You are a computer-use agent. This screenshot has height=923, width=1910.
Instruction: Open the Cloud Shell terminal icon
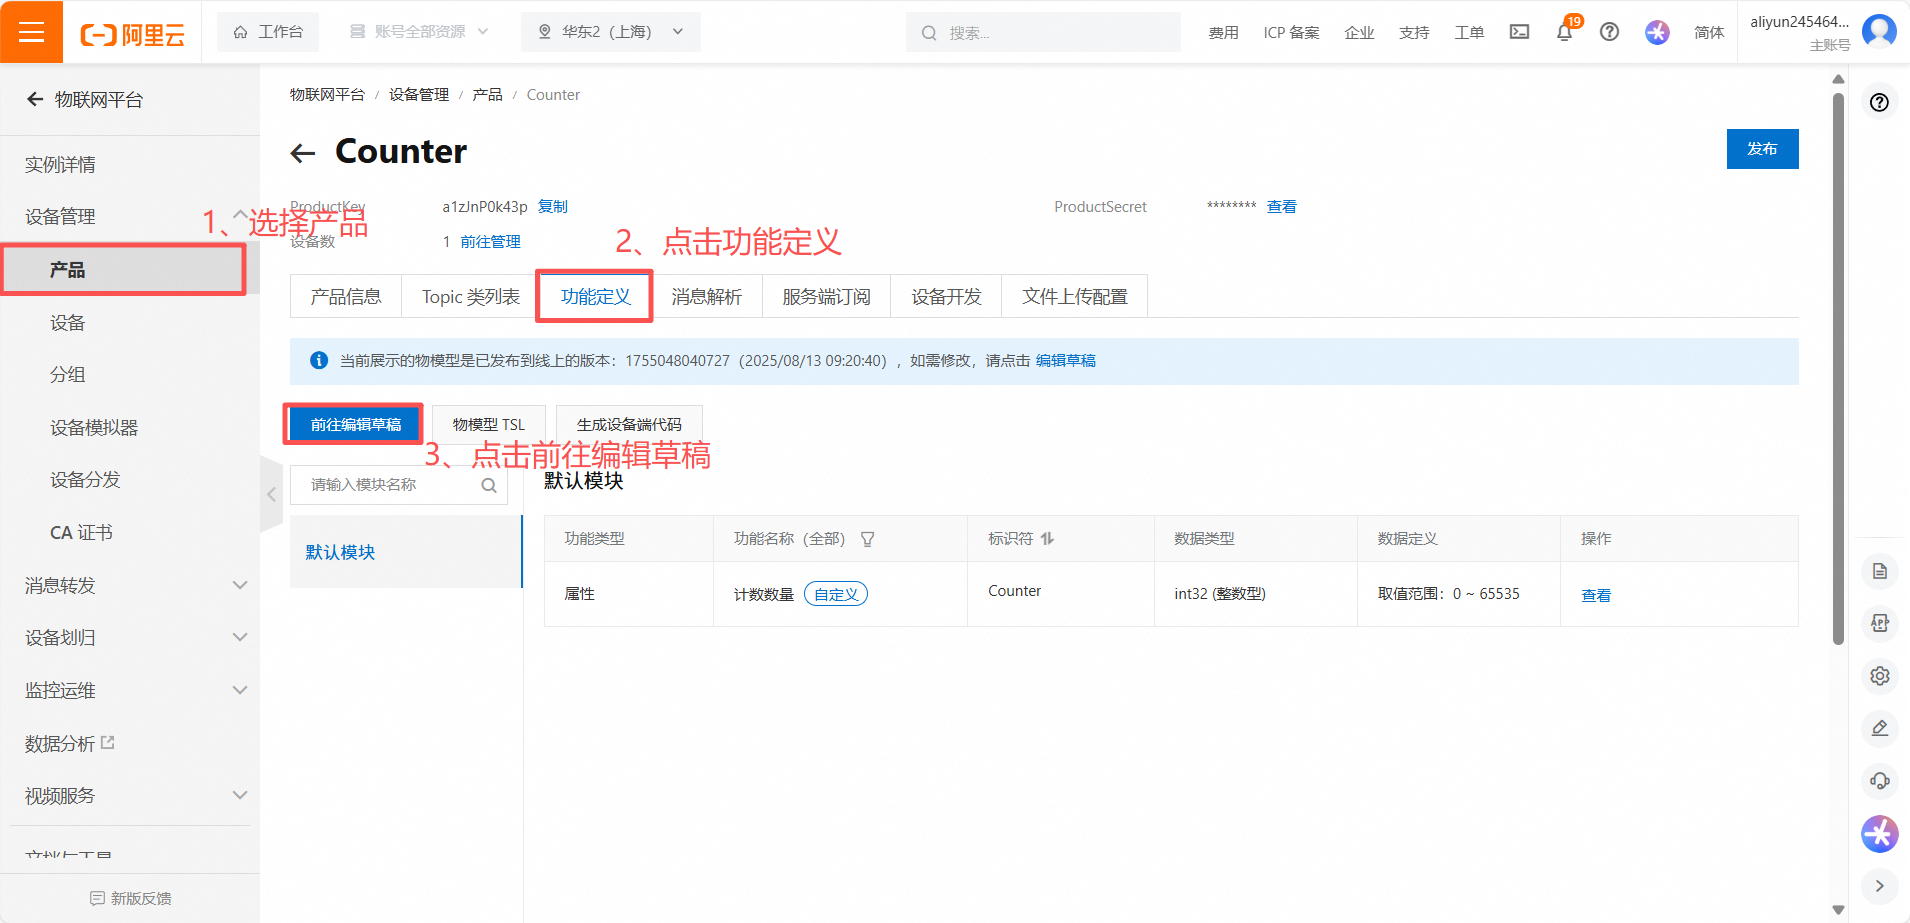click(x=1519, y=32)
